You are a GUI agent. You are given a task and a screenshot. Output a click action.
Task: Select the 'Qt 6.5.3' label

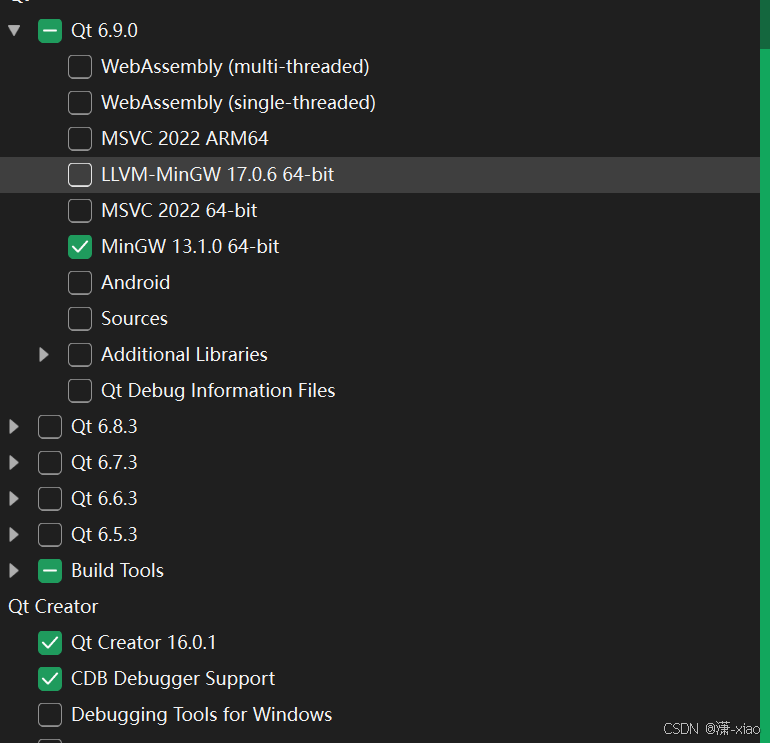point(104,535)
